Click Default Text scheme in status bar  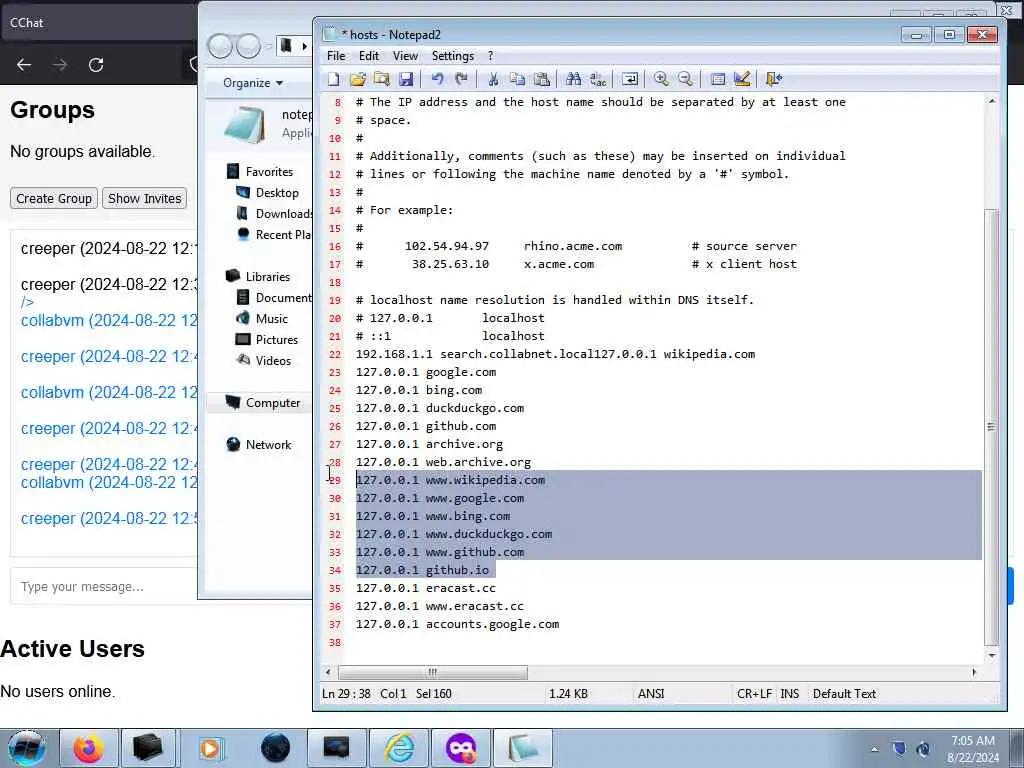[x=844, y=694]
